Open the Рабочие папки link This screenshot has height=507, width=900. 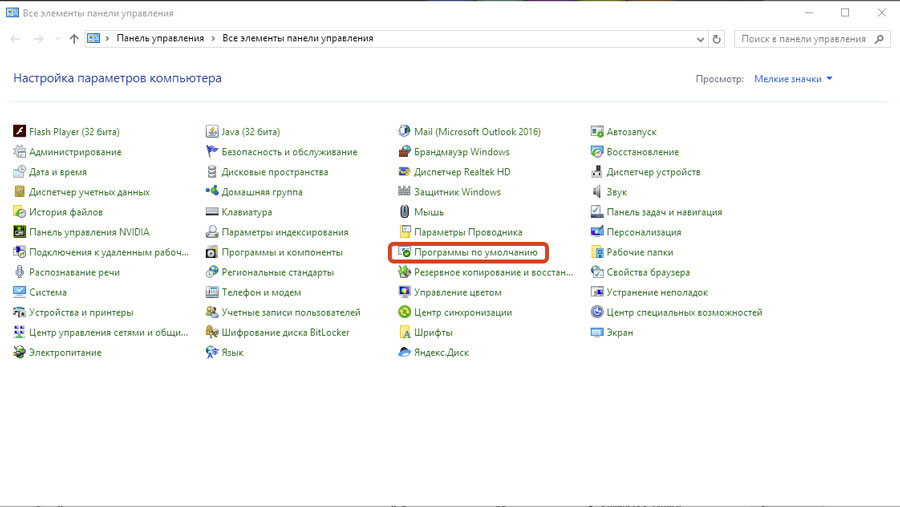point(640,252)
